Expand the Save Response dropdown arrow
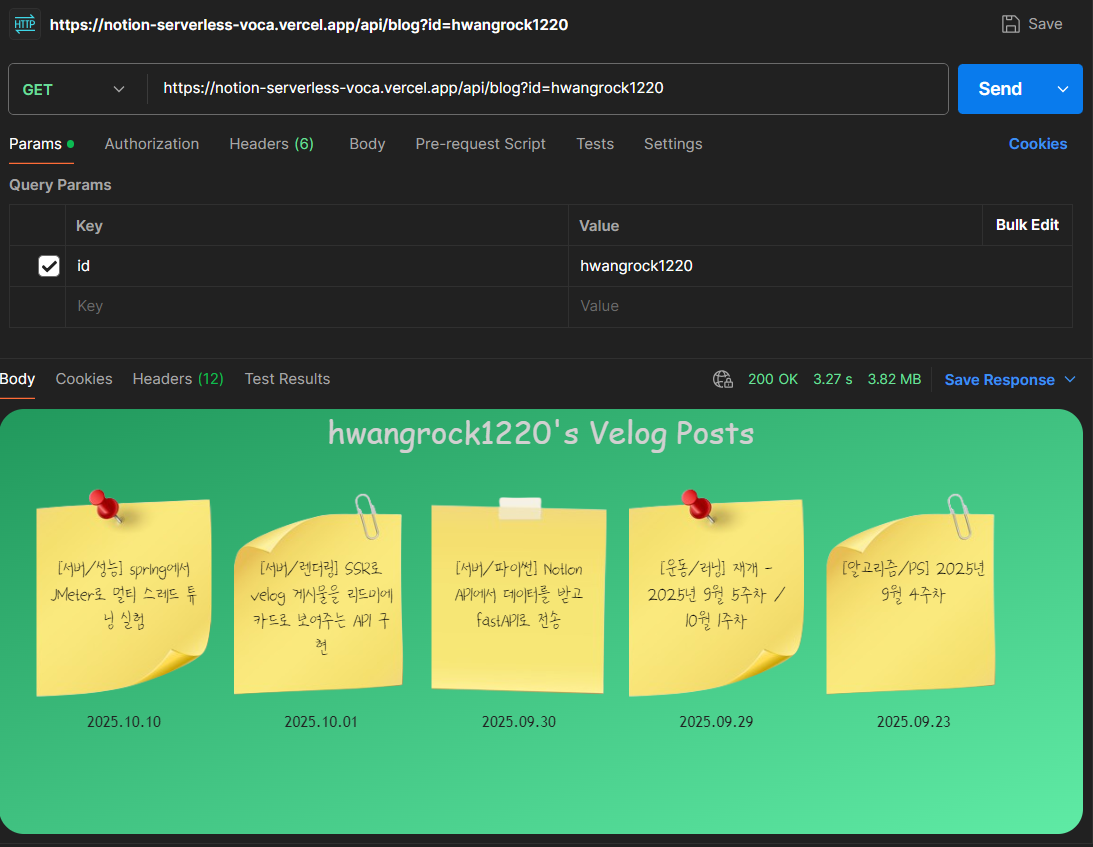The image size is (1093, 847). pyautogui.click(x=1071, y=379)
